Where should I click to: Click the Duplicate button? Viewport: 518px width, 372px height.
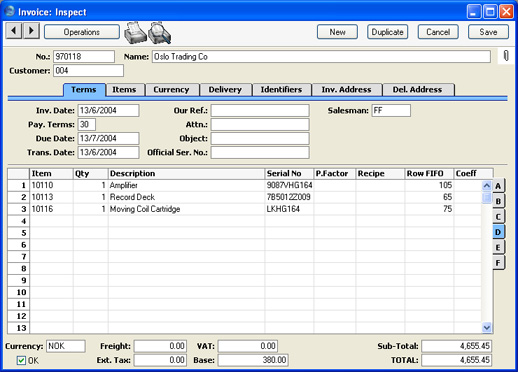(x=388, y=32)
